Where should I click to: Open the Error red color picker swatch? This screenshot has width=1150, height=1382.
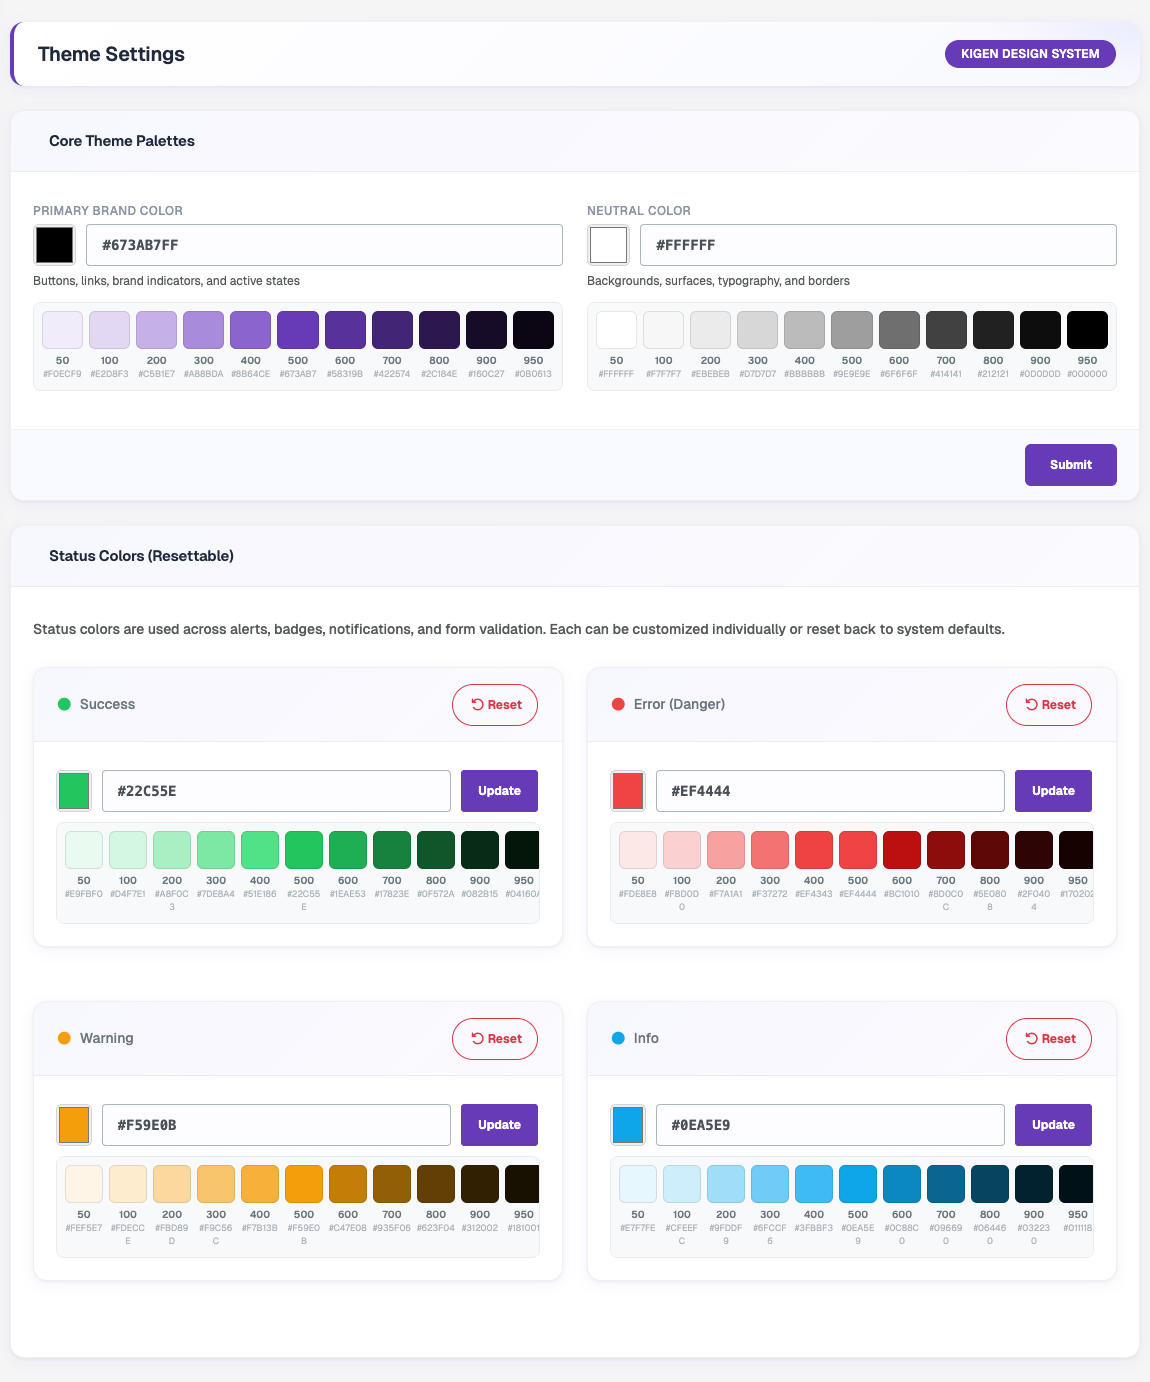[x=628, y=791]
